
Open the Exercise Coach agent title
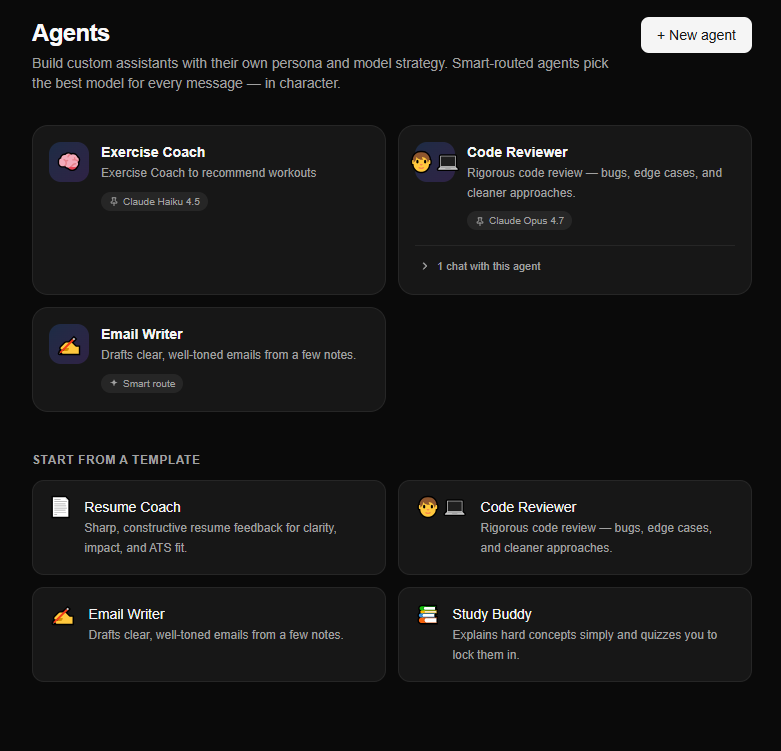coord(153,152)
